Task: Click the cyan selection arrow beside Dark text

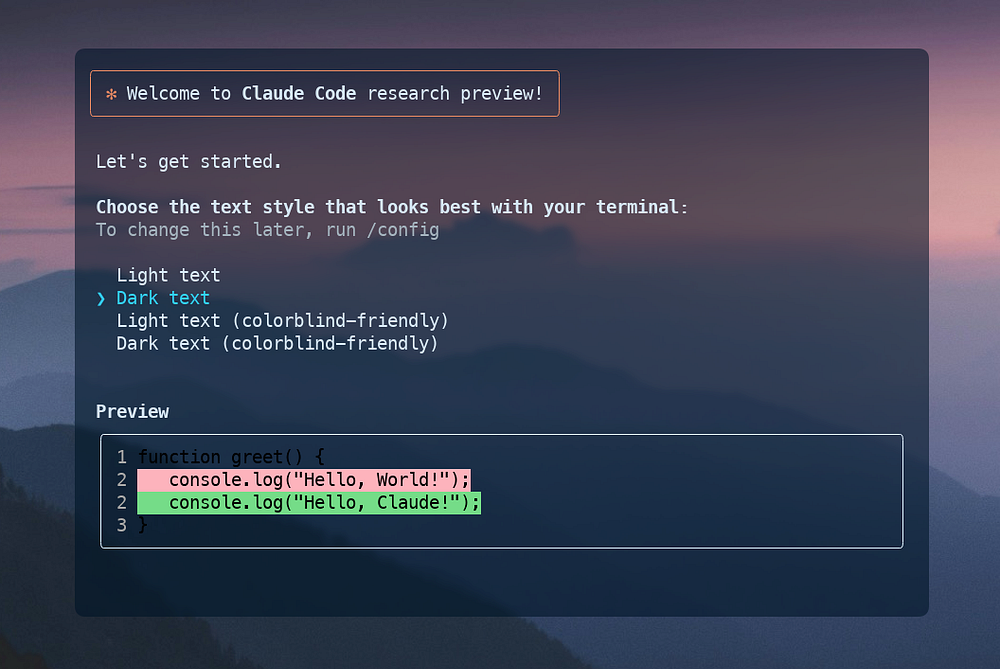Action: coord(101,298)
